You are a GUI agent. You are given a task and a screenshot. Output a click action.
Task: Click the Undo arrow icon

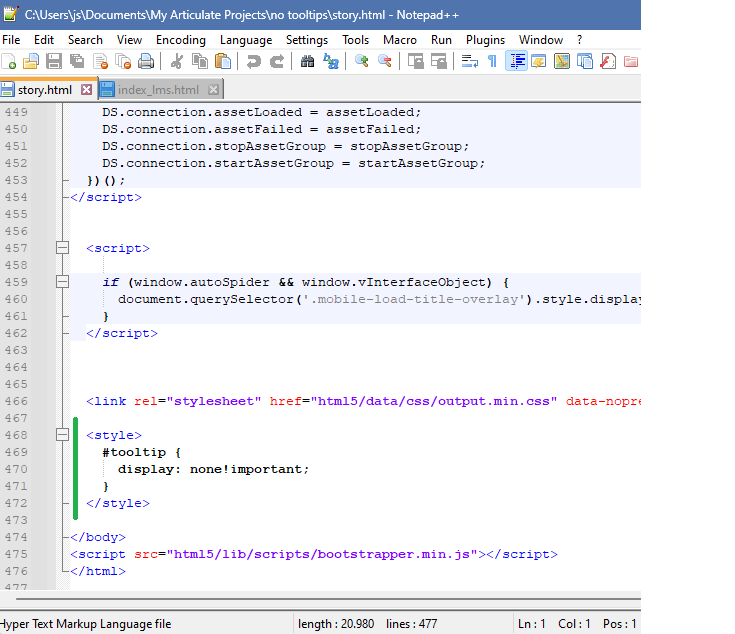coord(253,62)
